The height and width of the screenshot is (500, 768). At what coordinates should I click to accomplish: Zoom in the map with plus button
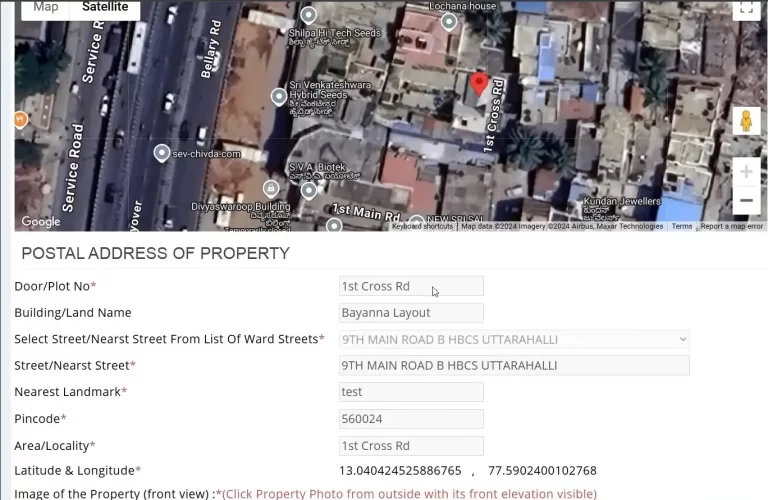tap(746, 172)
